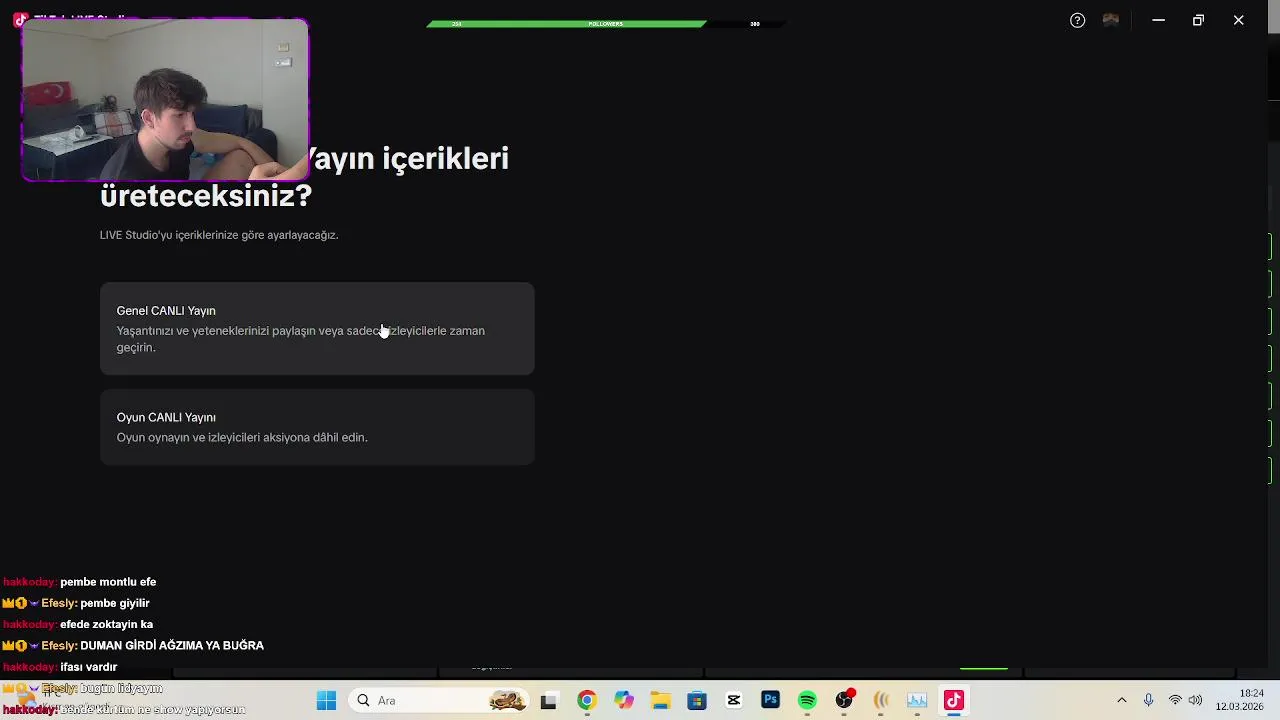Click the 'pembe montlu efe' chat message
Image resolution: width=1280 pixels, height=720 pixels.
coord(108,582)
